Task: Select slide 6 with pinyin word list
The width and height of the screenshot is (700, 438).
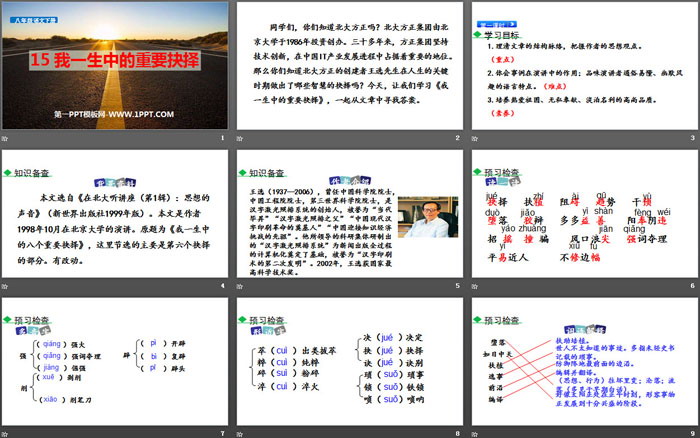Action: 582,212
